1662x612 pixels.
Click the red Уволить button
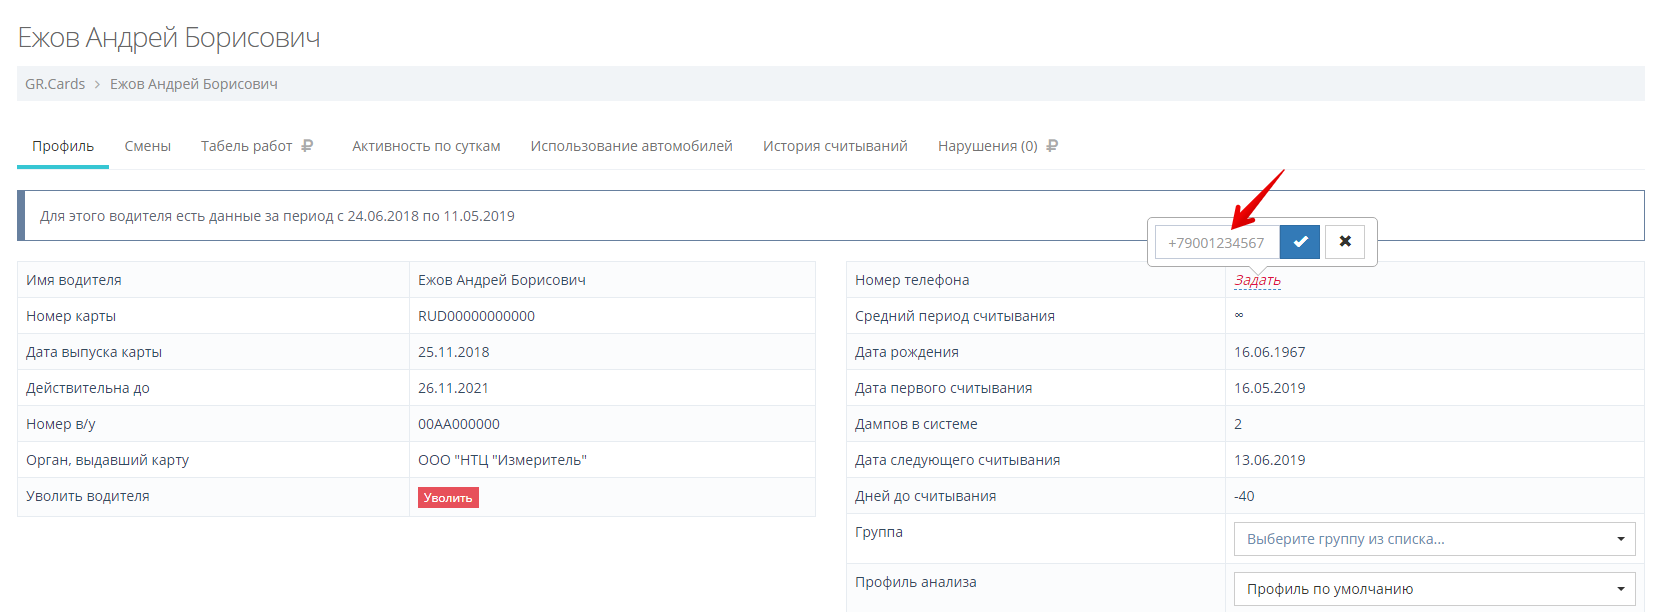point(448,497)
